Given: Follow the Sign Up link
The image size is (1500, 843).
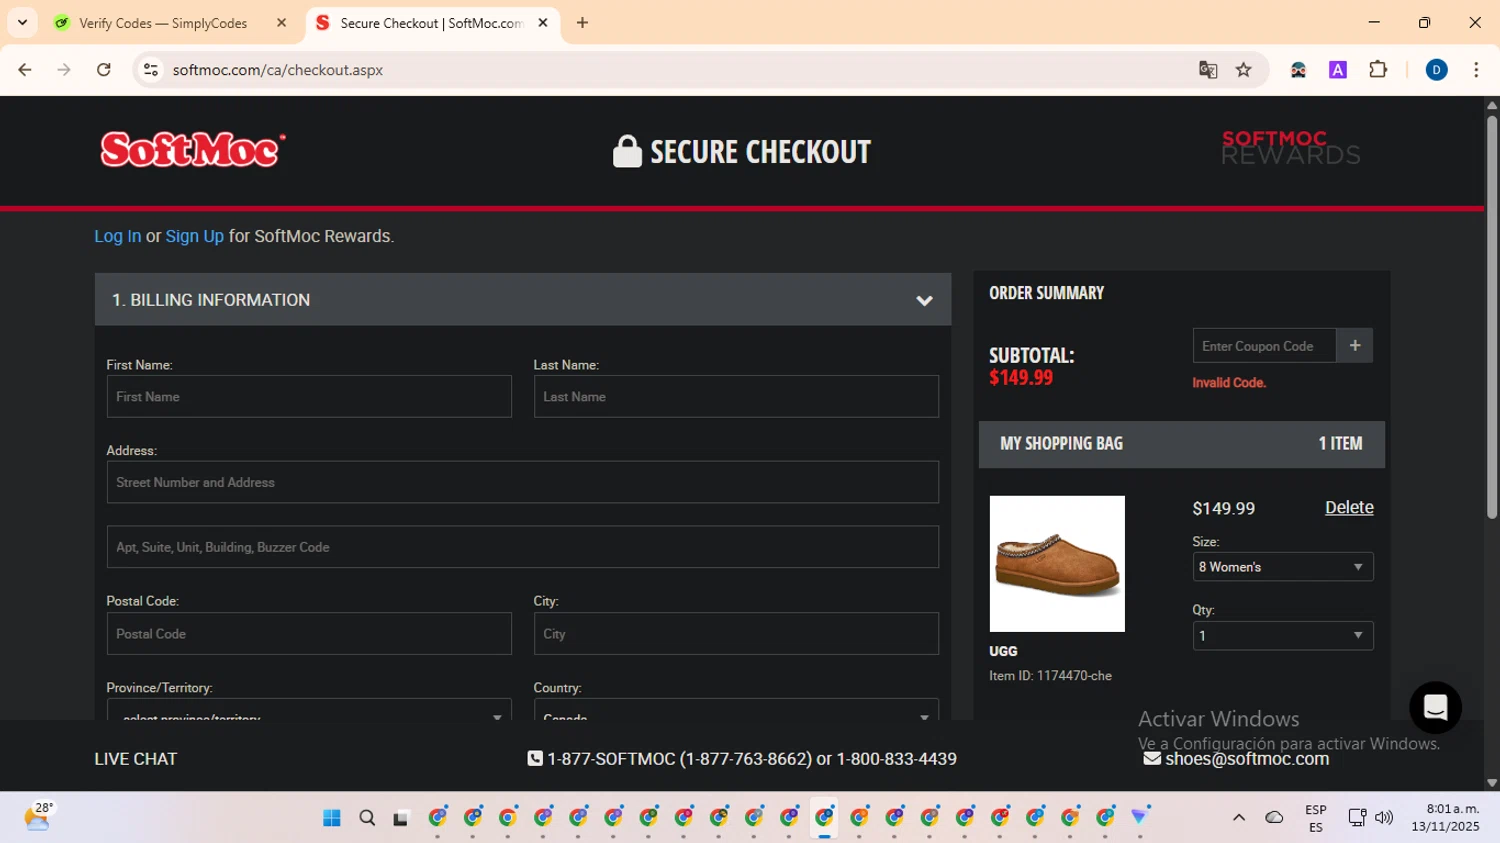Looking at the screenshot, I should click(x=194, y=236).
